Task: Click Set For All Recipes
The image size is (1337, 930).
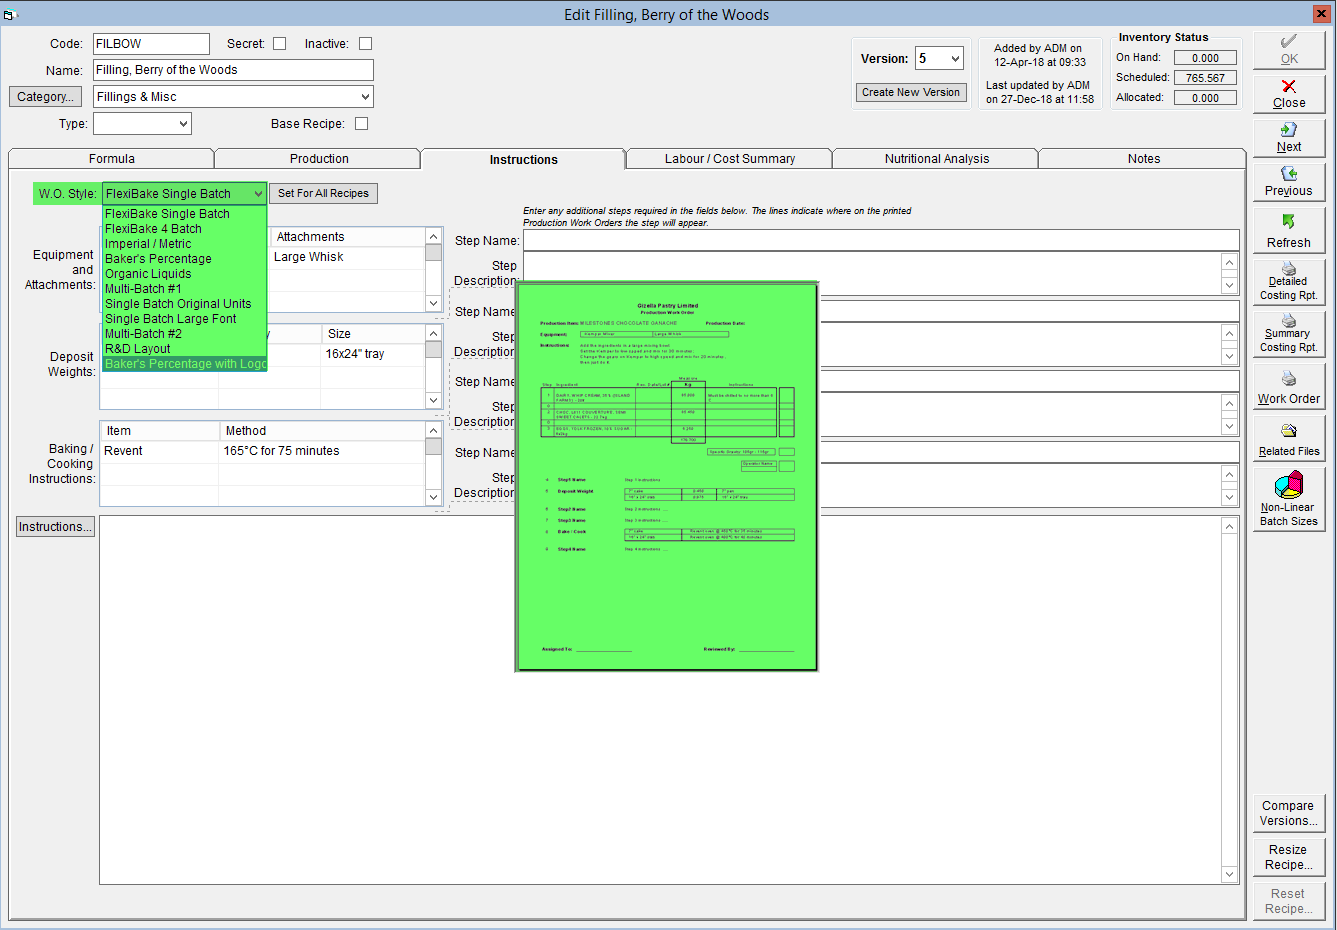Action: pos(323,194)
